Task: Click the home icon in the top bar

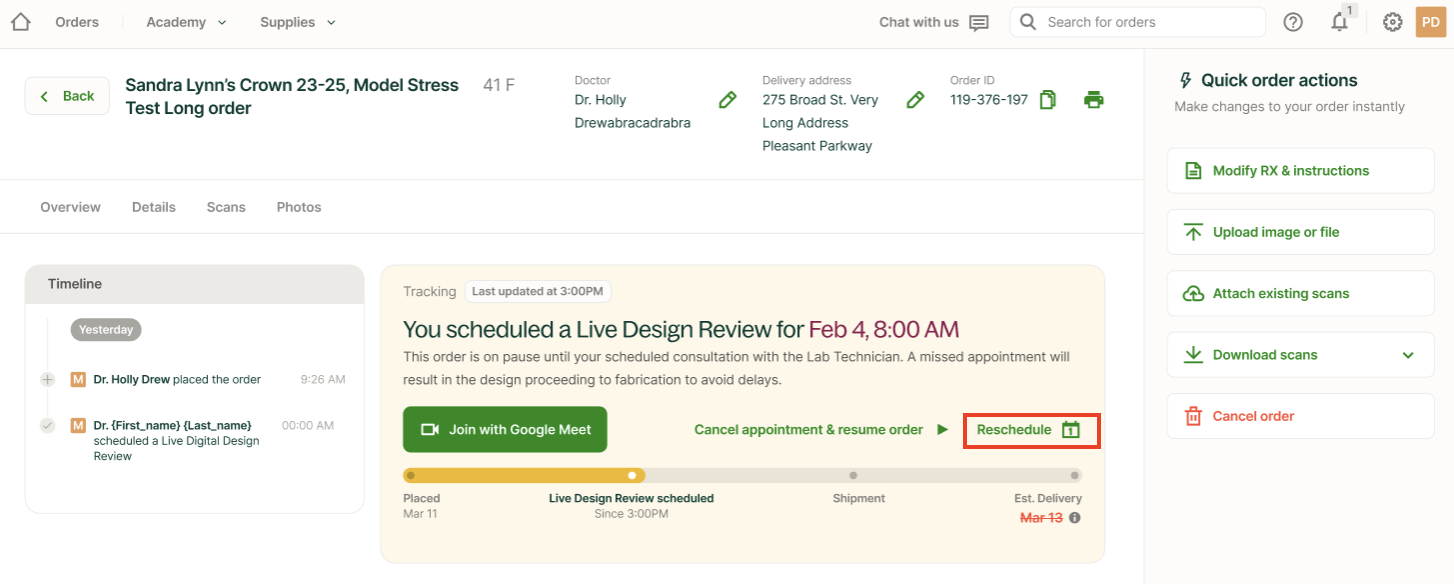Action: [20, 21]
